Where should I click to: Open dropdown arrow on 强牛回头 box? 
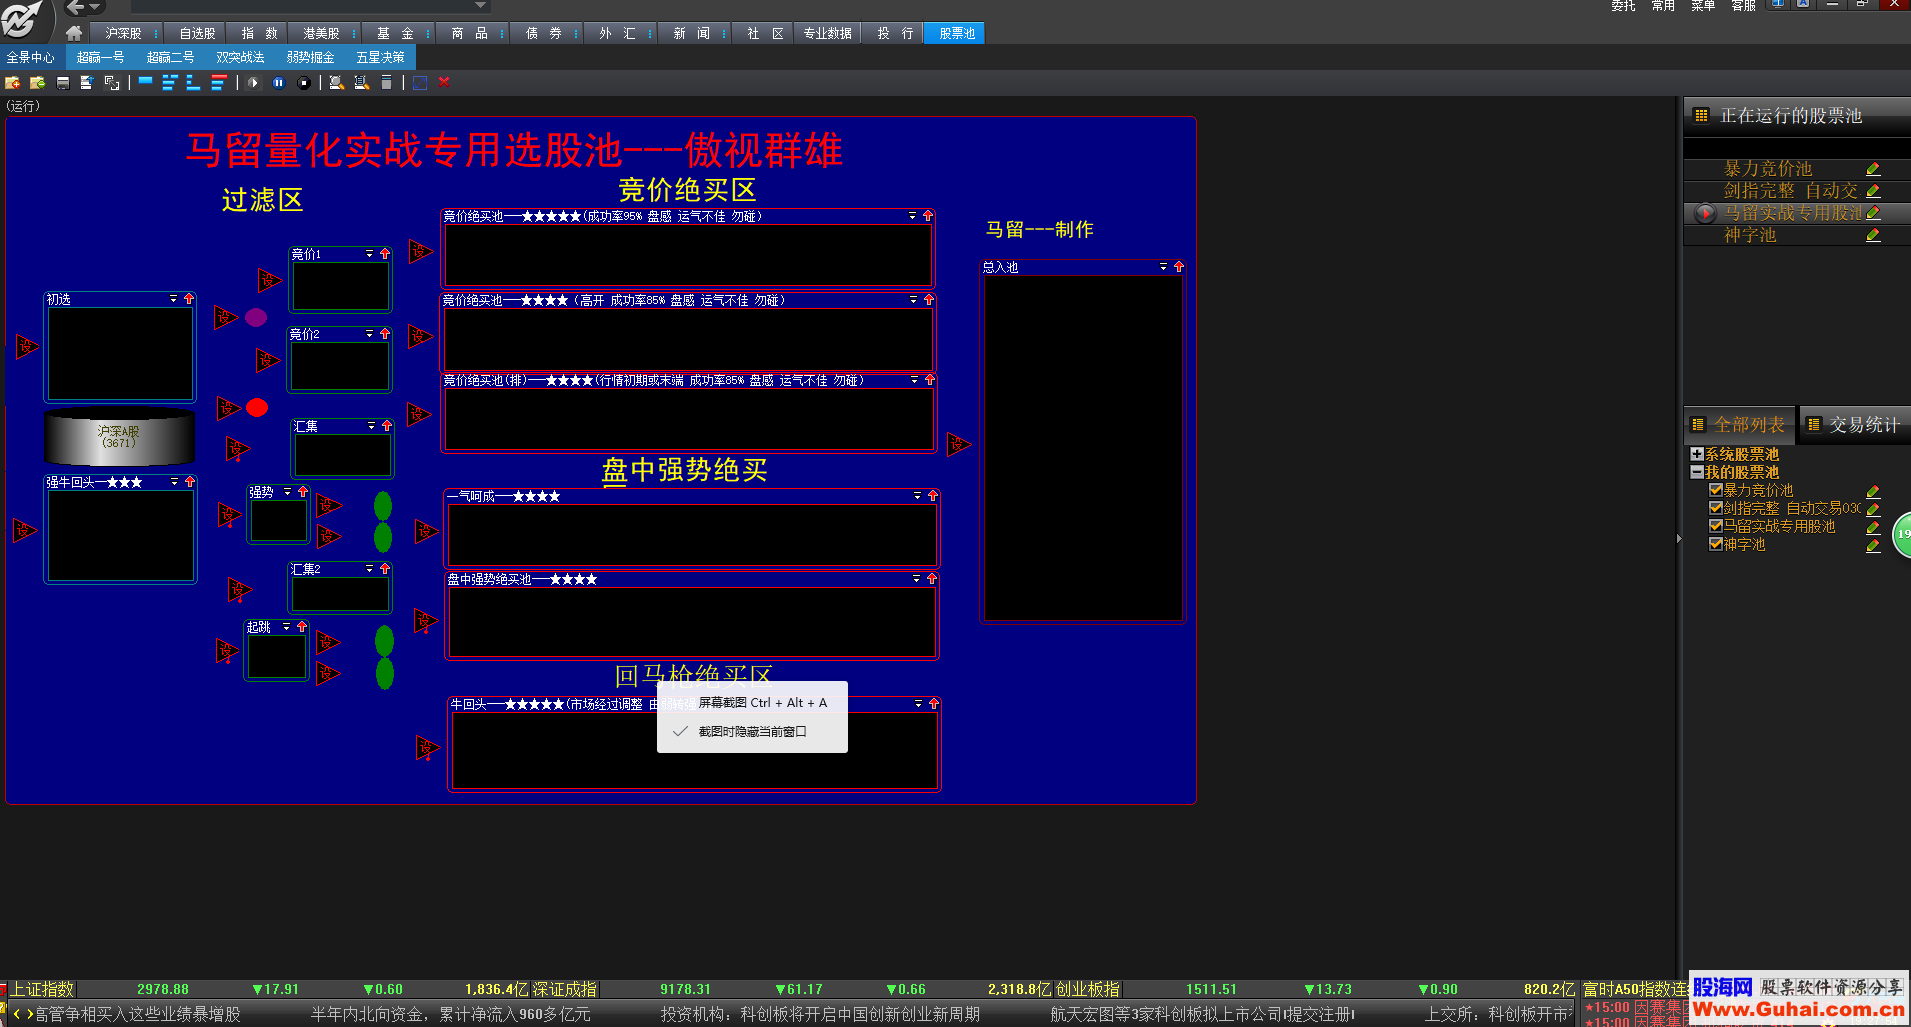(x=174, y=482)
